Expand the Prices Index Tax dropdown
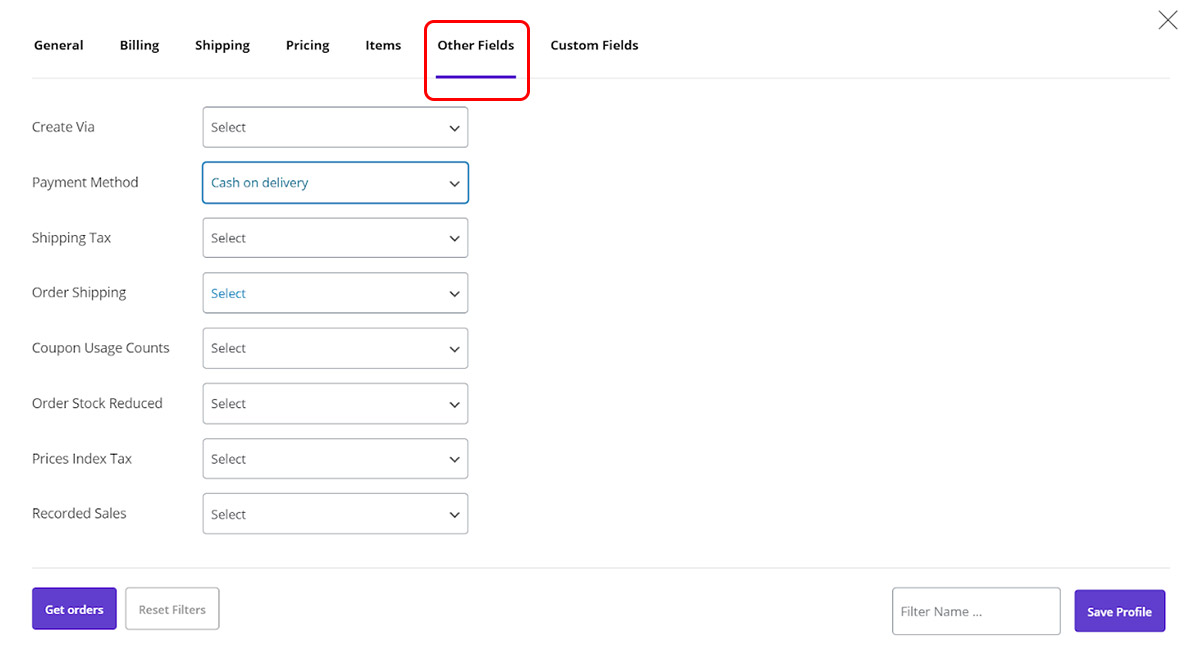This screenshot has height=645, width=1200. [335, 459]
